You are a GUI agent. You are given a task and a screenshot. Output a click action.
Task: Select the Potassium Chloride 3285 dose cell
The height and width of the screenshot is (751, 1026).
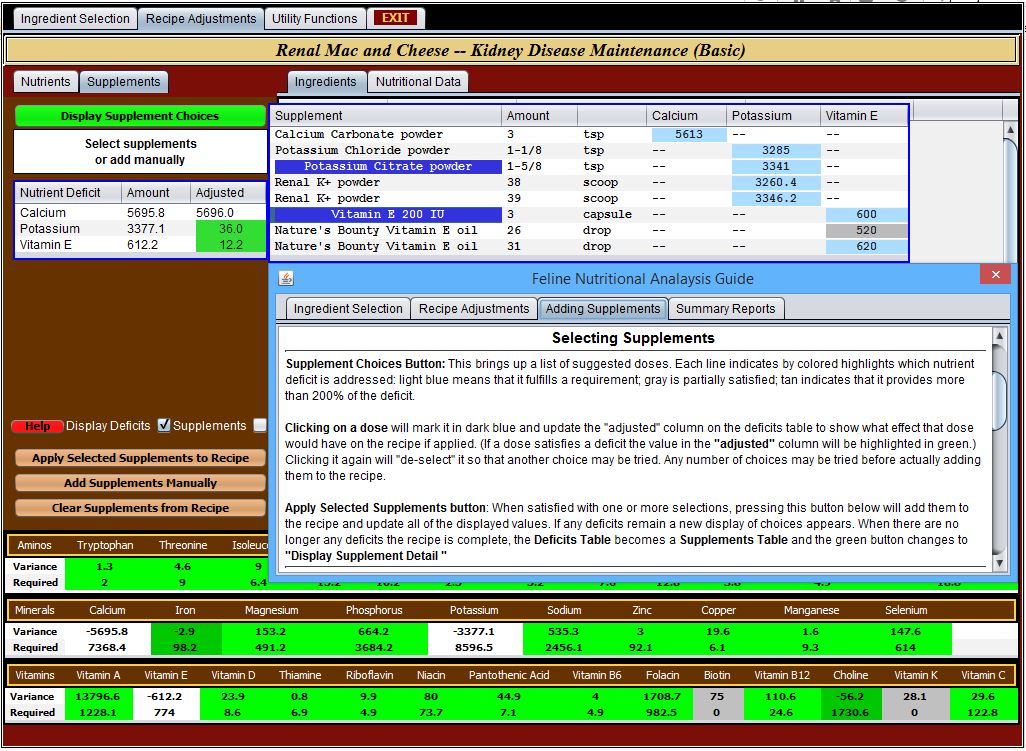tap(775, 150)
